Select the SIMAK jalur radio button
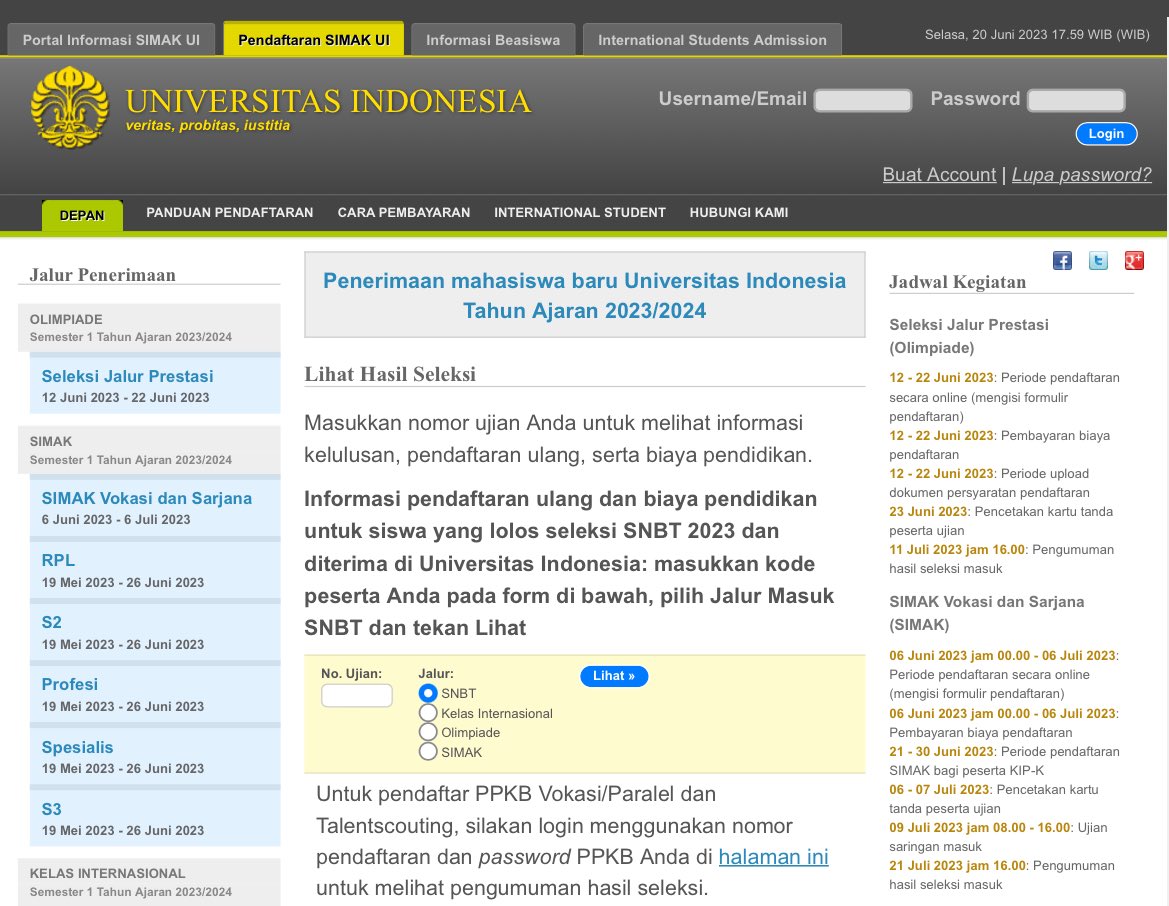The image size is (1169, 906). click(x=428, y=752)
